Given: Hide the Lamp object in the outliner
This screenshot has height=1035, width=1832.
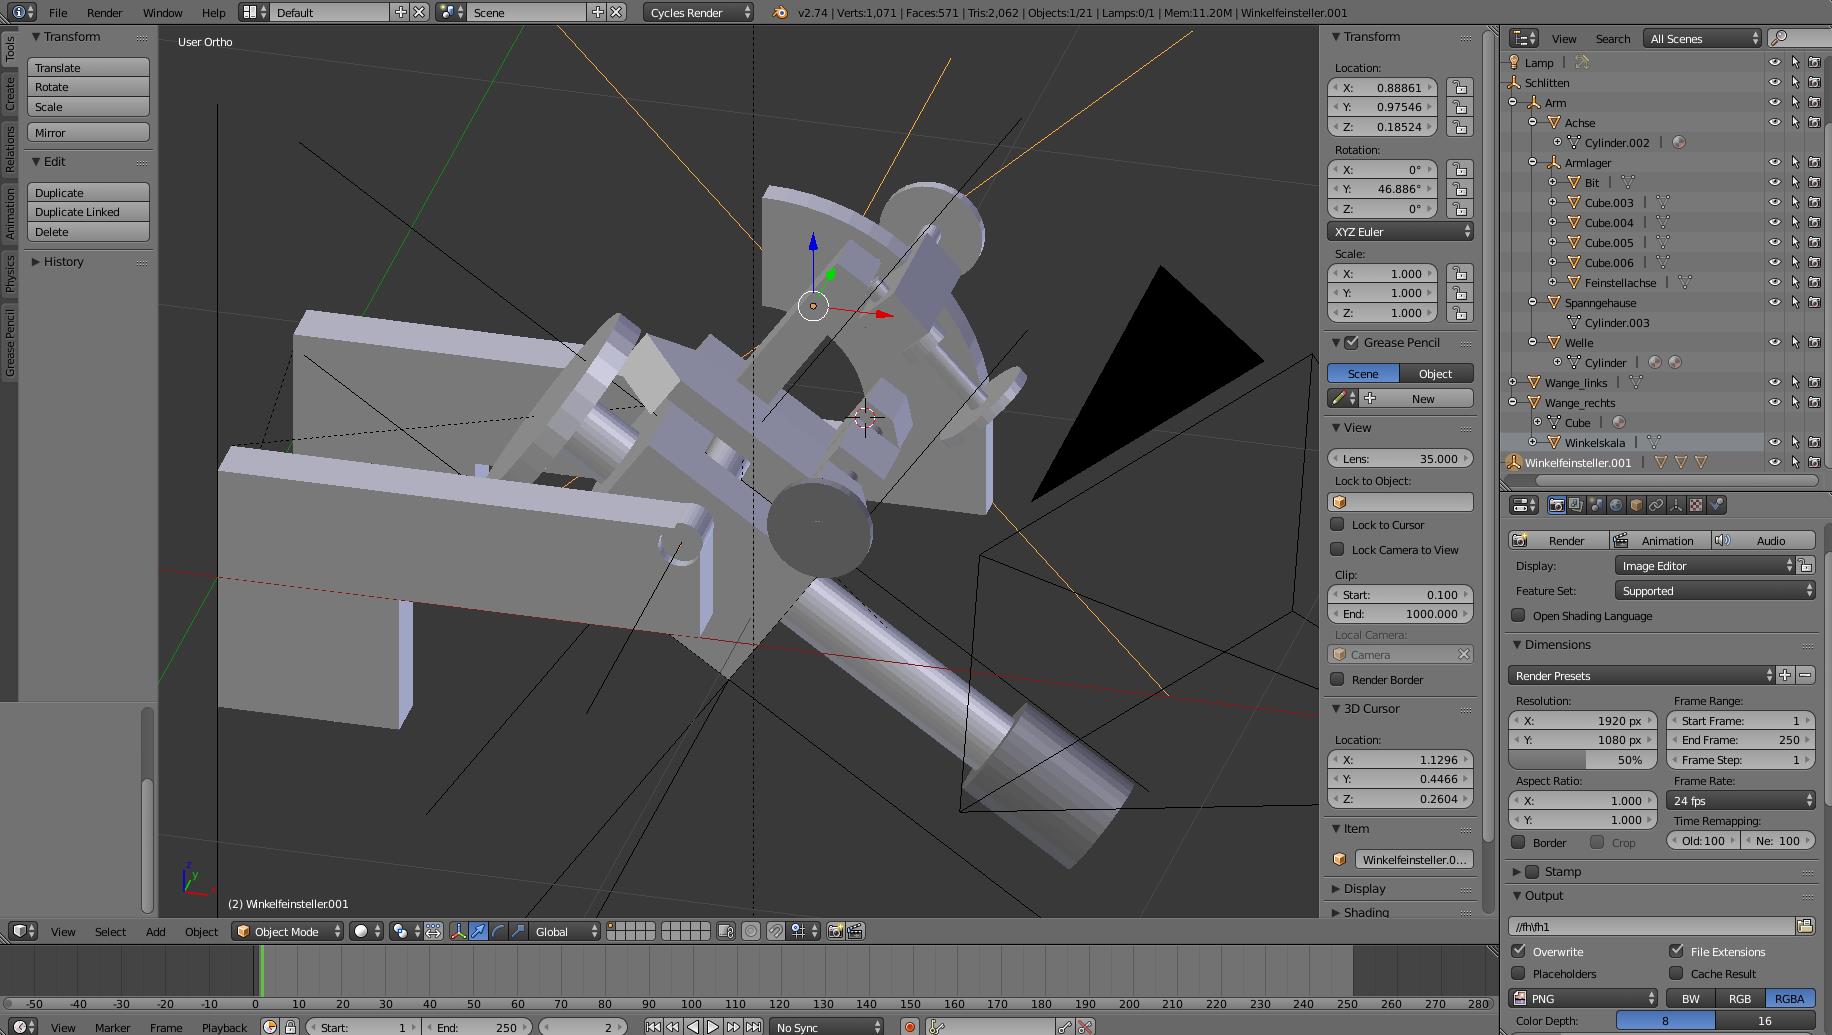Looking at the screenshot, I should coord(1775,62).
